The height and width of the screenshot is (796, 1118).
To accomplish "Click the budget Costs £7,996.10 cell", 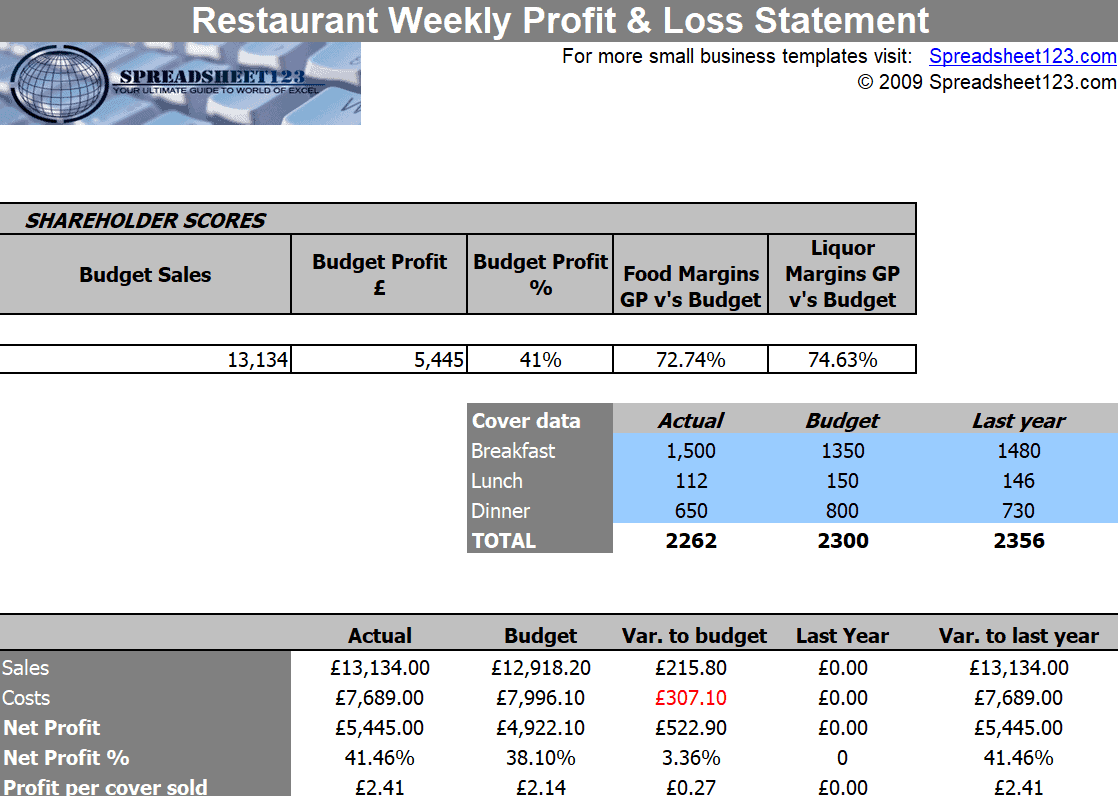I will (540, 698).
